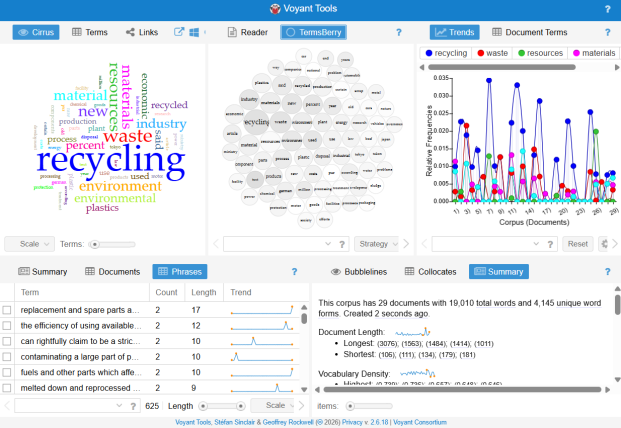This screenshot has width=621, height=428.
Task: Click the help icon in Trends panel header
Action: click(x=607, y=32)
